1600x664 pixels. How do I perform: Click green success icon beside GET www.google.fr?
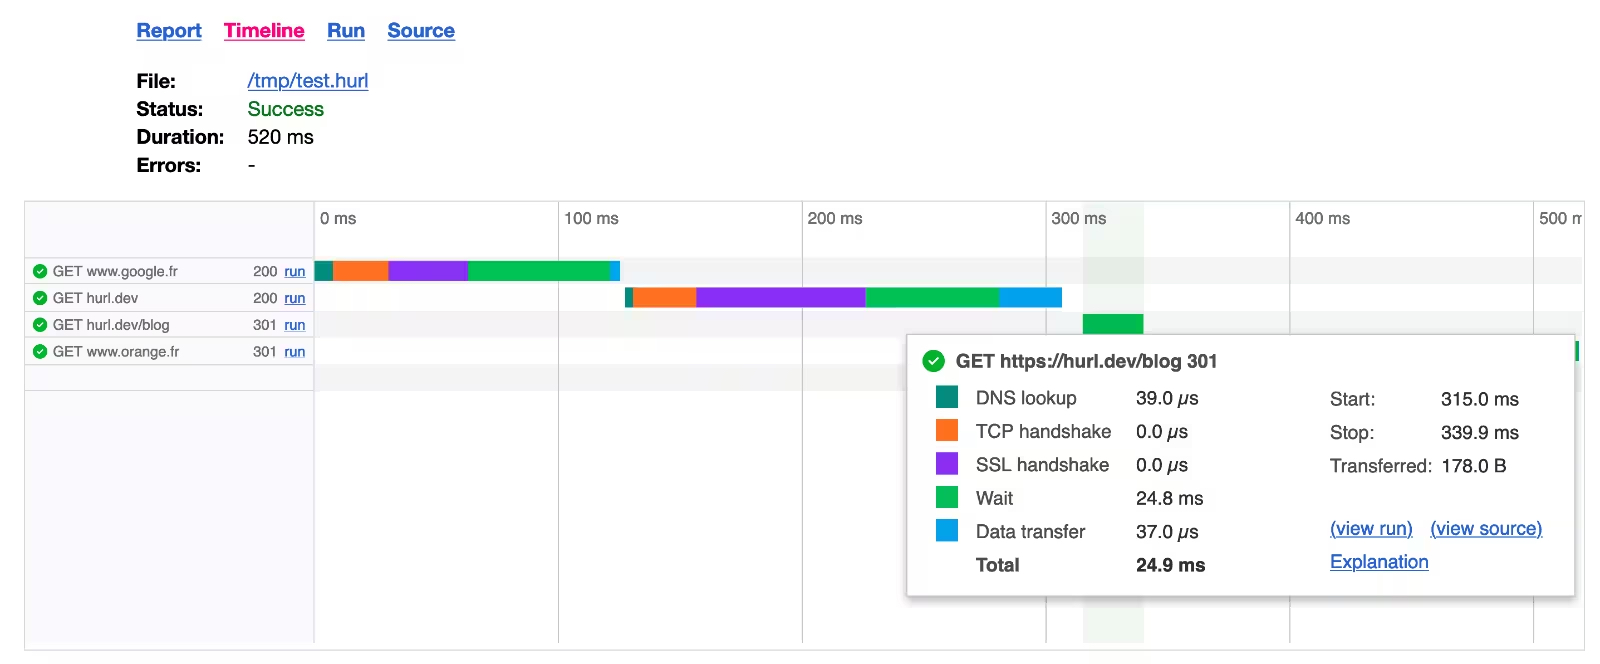(x=40, y=271)
